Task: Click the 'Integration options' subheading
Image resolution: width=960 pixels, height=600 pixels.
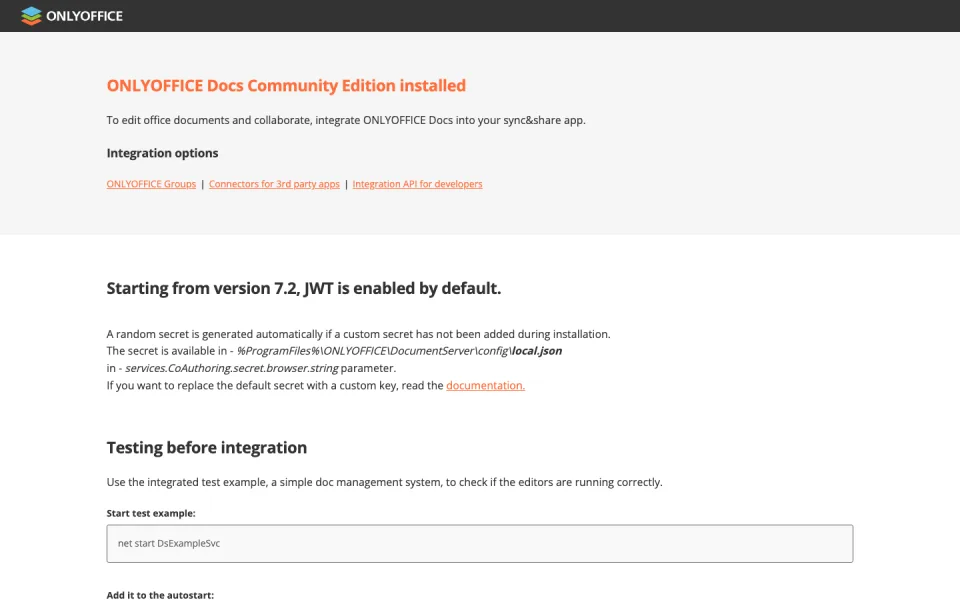Action: 162,153
